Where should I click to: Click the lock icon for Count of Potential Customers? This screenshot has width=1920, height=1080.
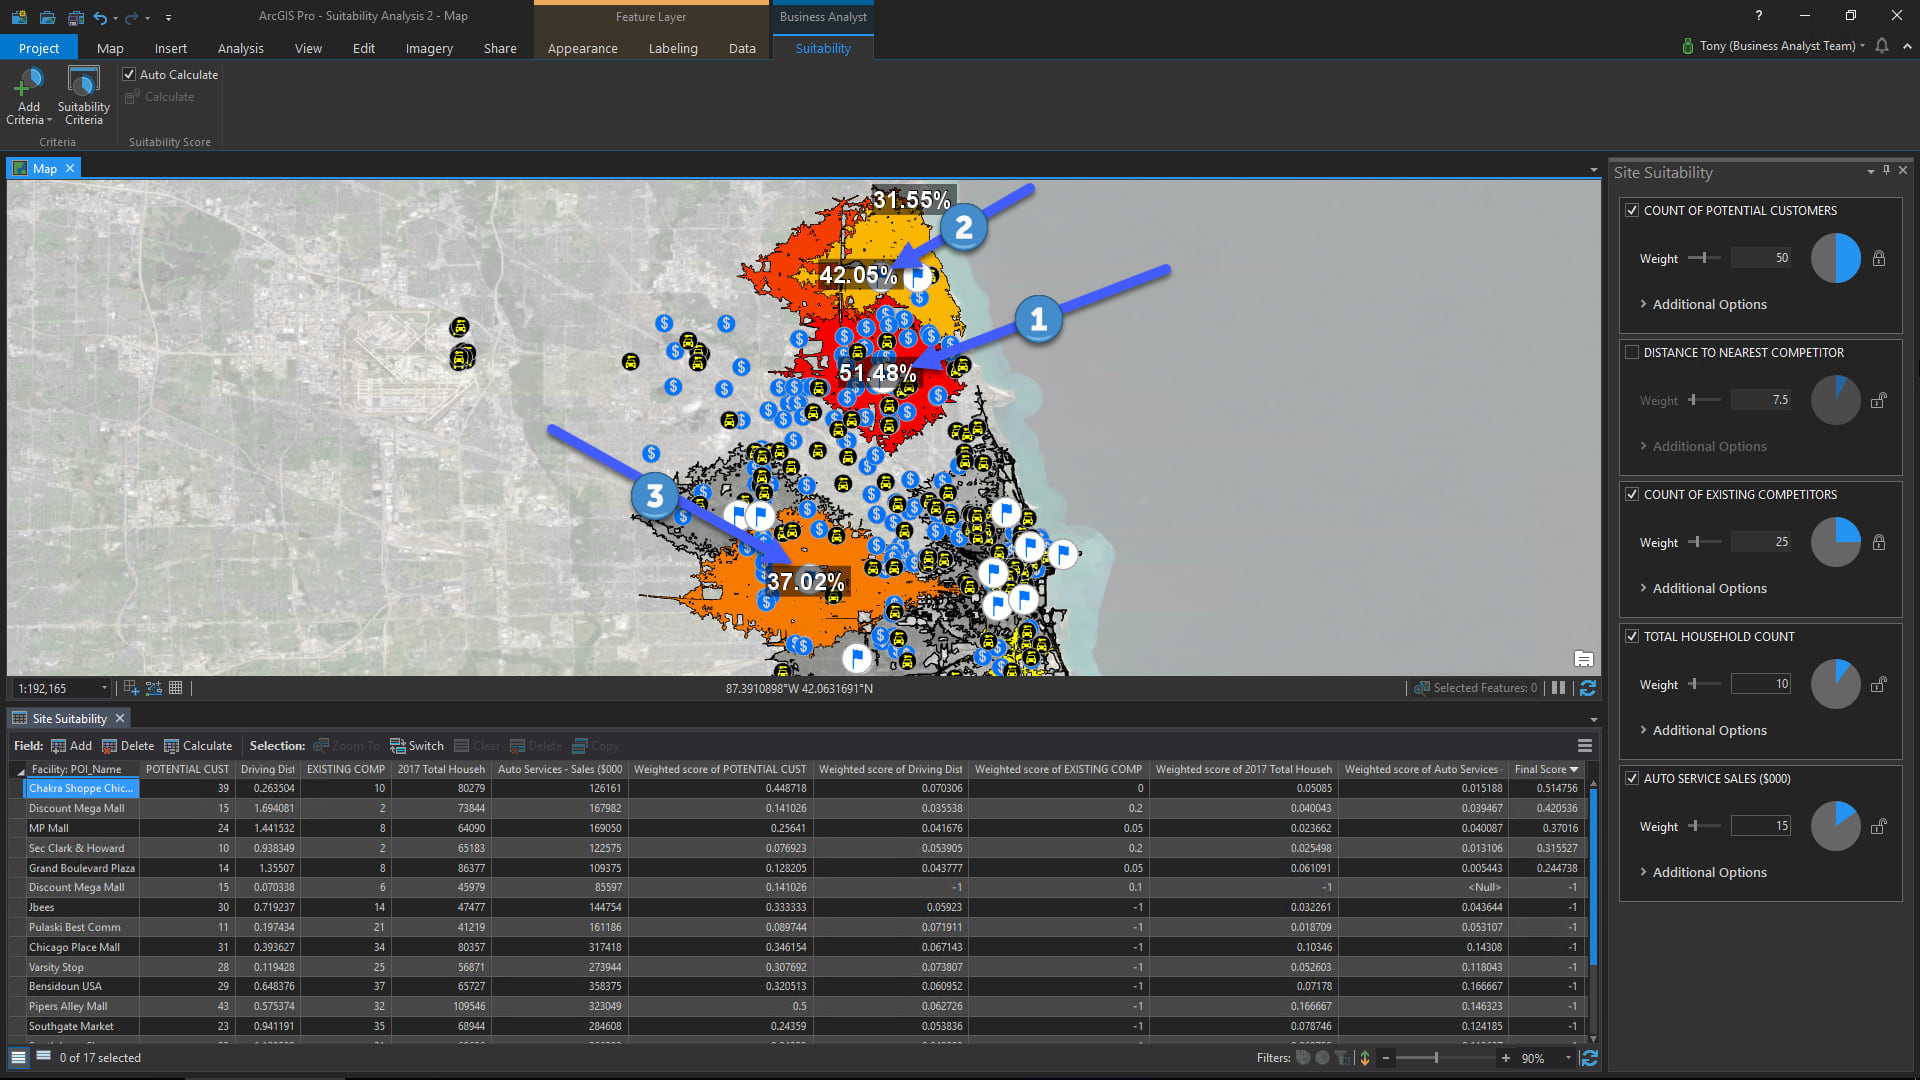[x=1879, y=258]
